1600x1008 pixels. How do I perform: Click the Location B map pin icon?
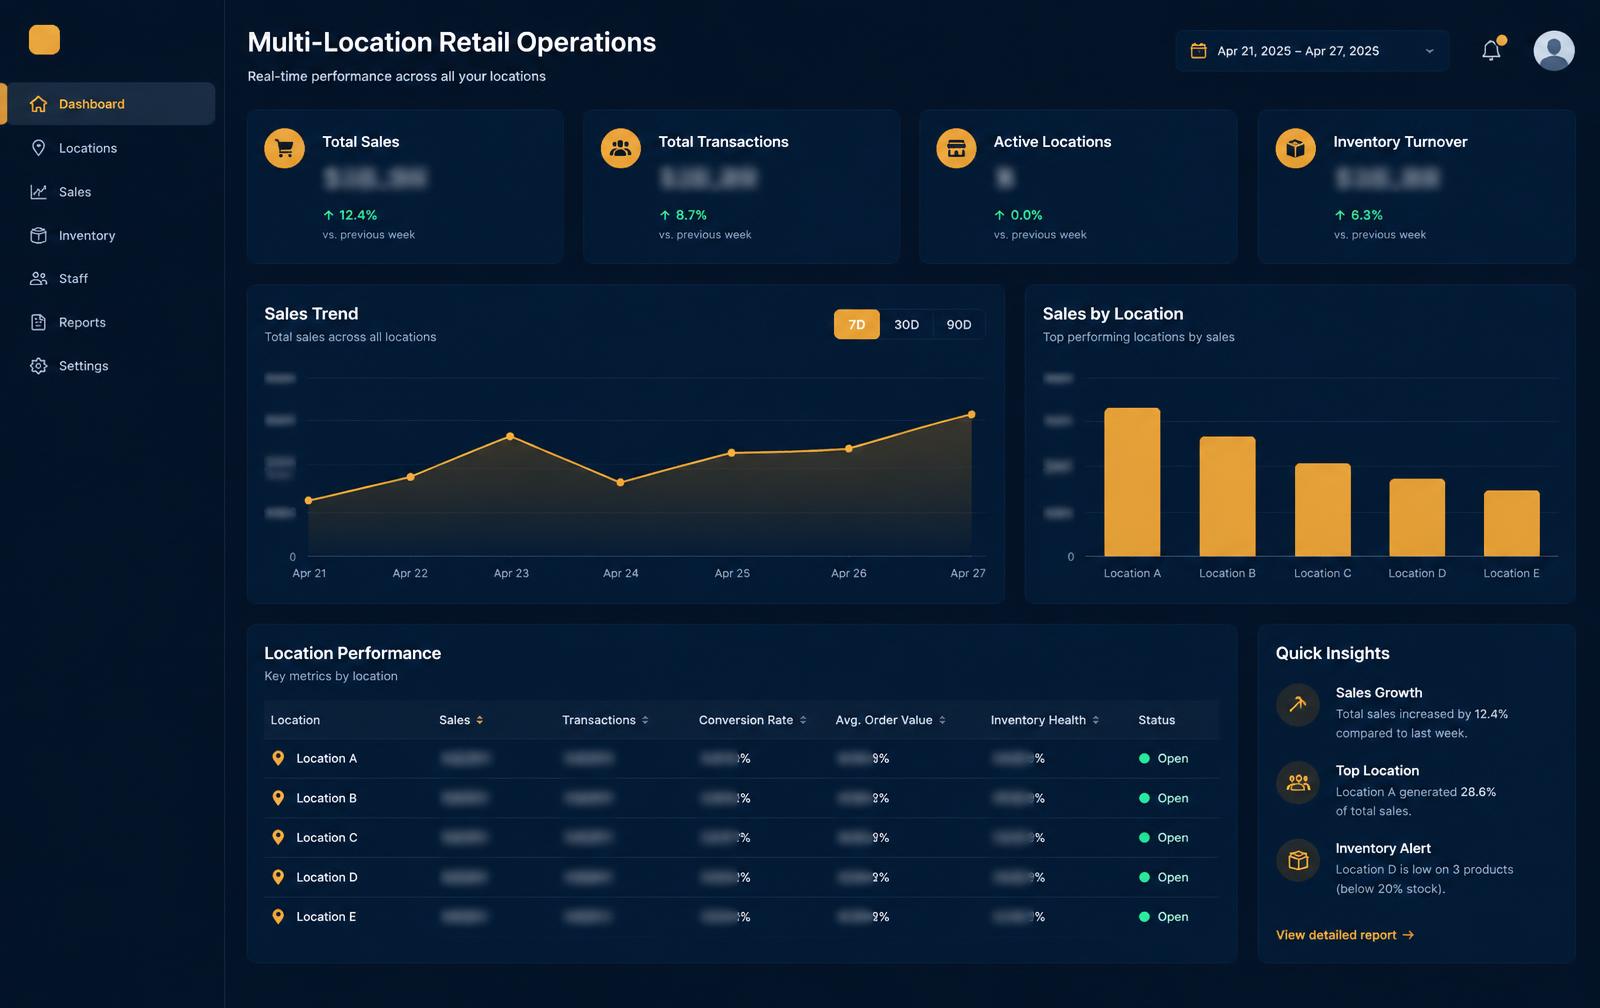tap(278, 797)
